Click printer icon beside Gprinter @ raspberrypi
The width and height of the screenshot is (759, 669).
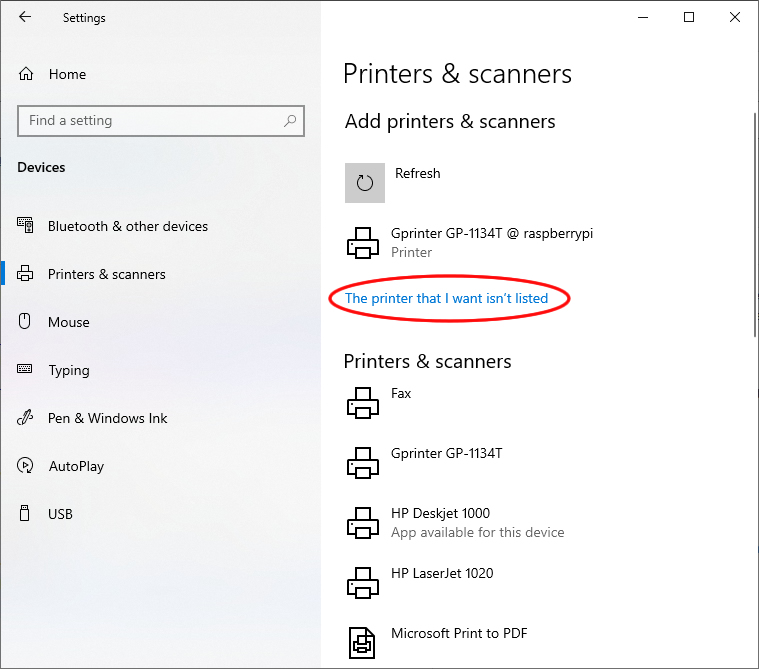click(363, 243)
